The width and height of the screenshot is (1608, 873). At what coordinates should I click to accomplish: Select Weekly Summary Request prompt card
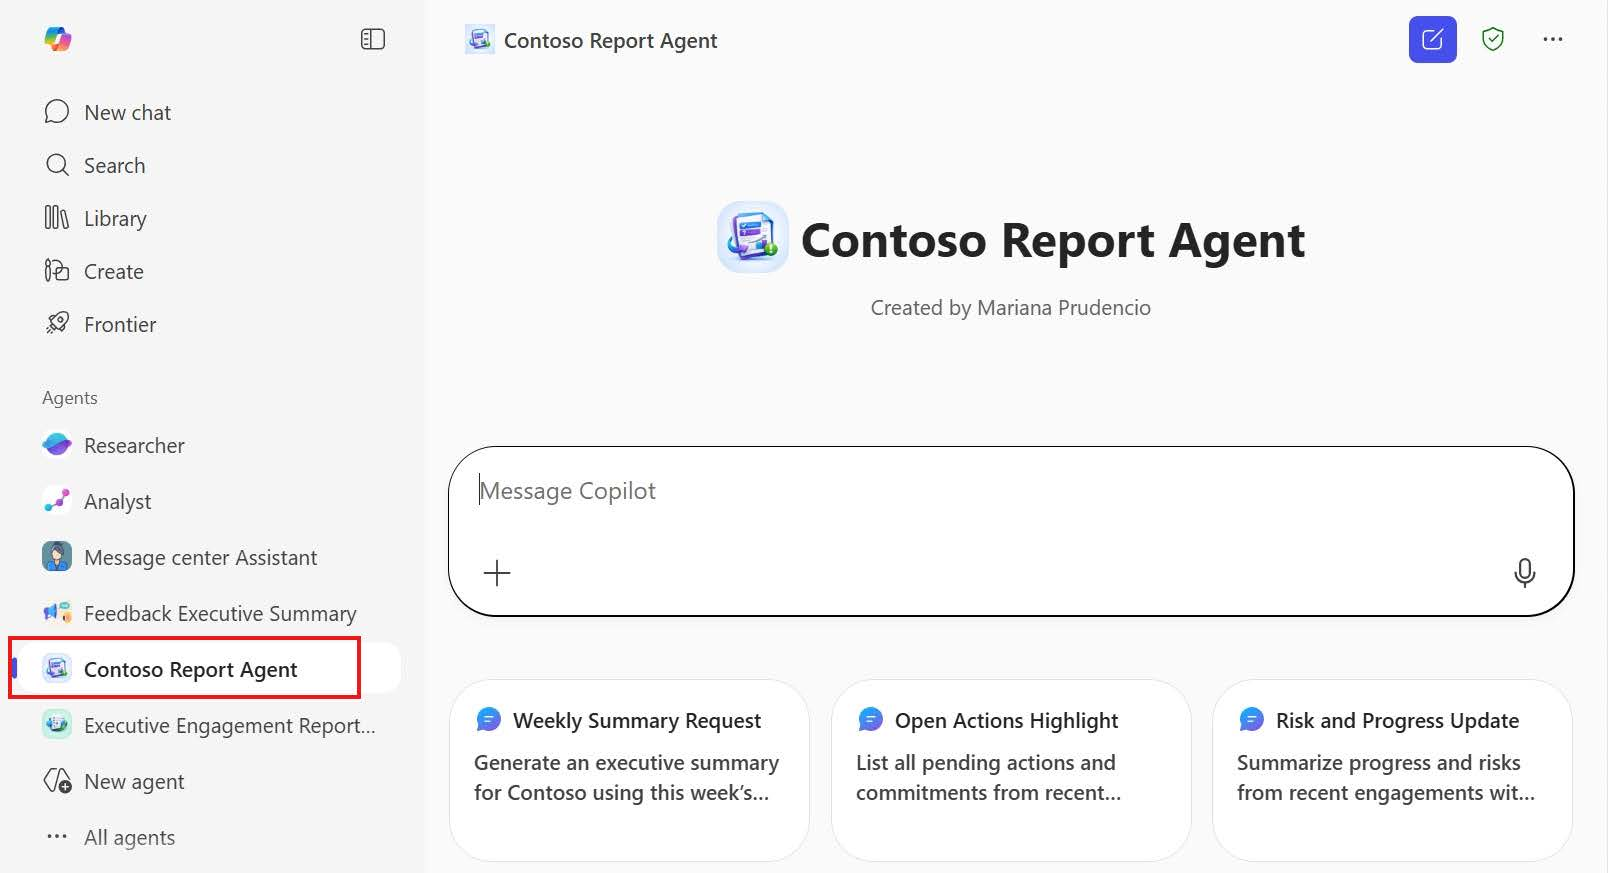coord(629,770)
